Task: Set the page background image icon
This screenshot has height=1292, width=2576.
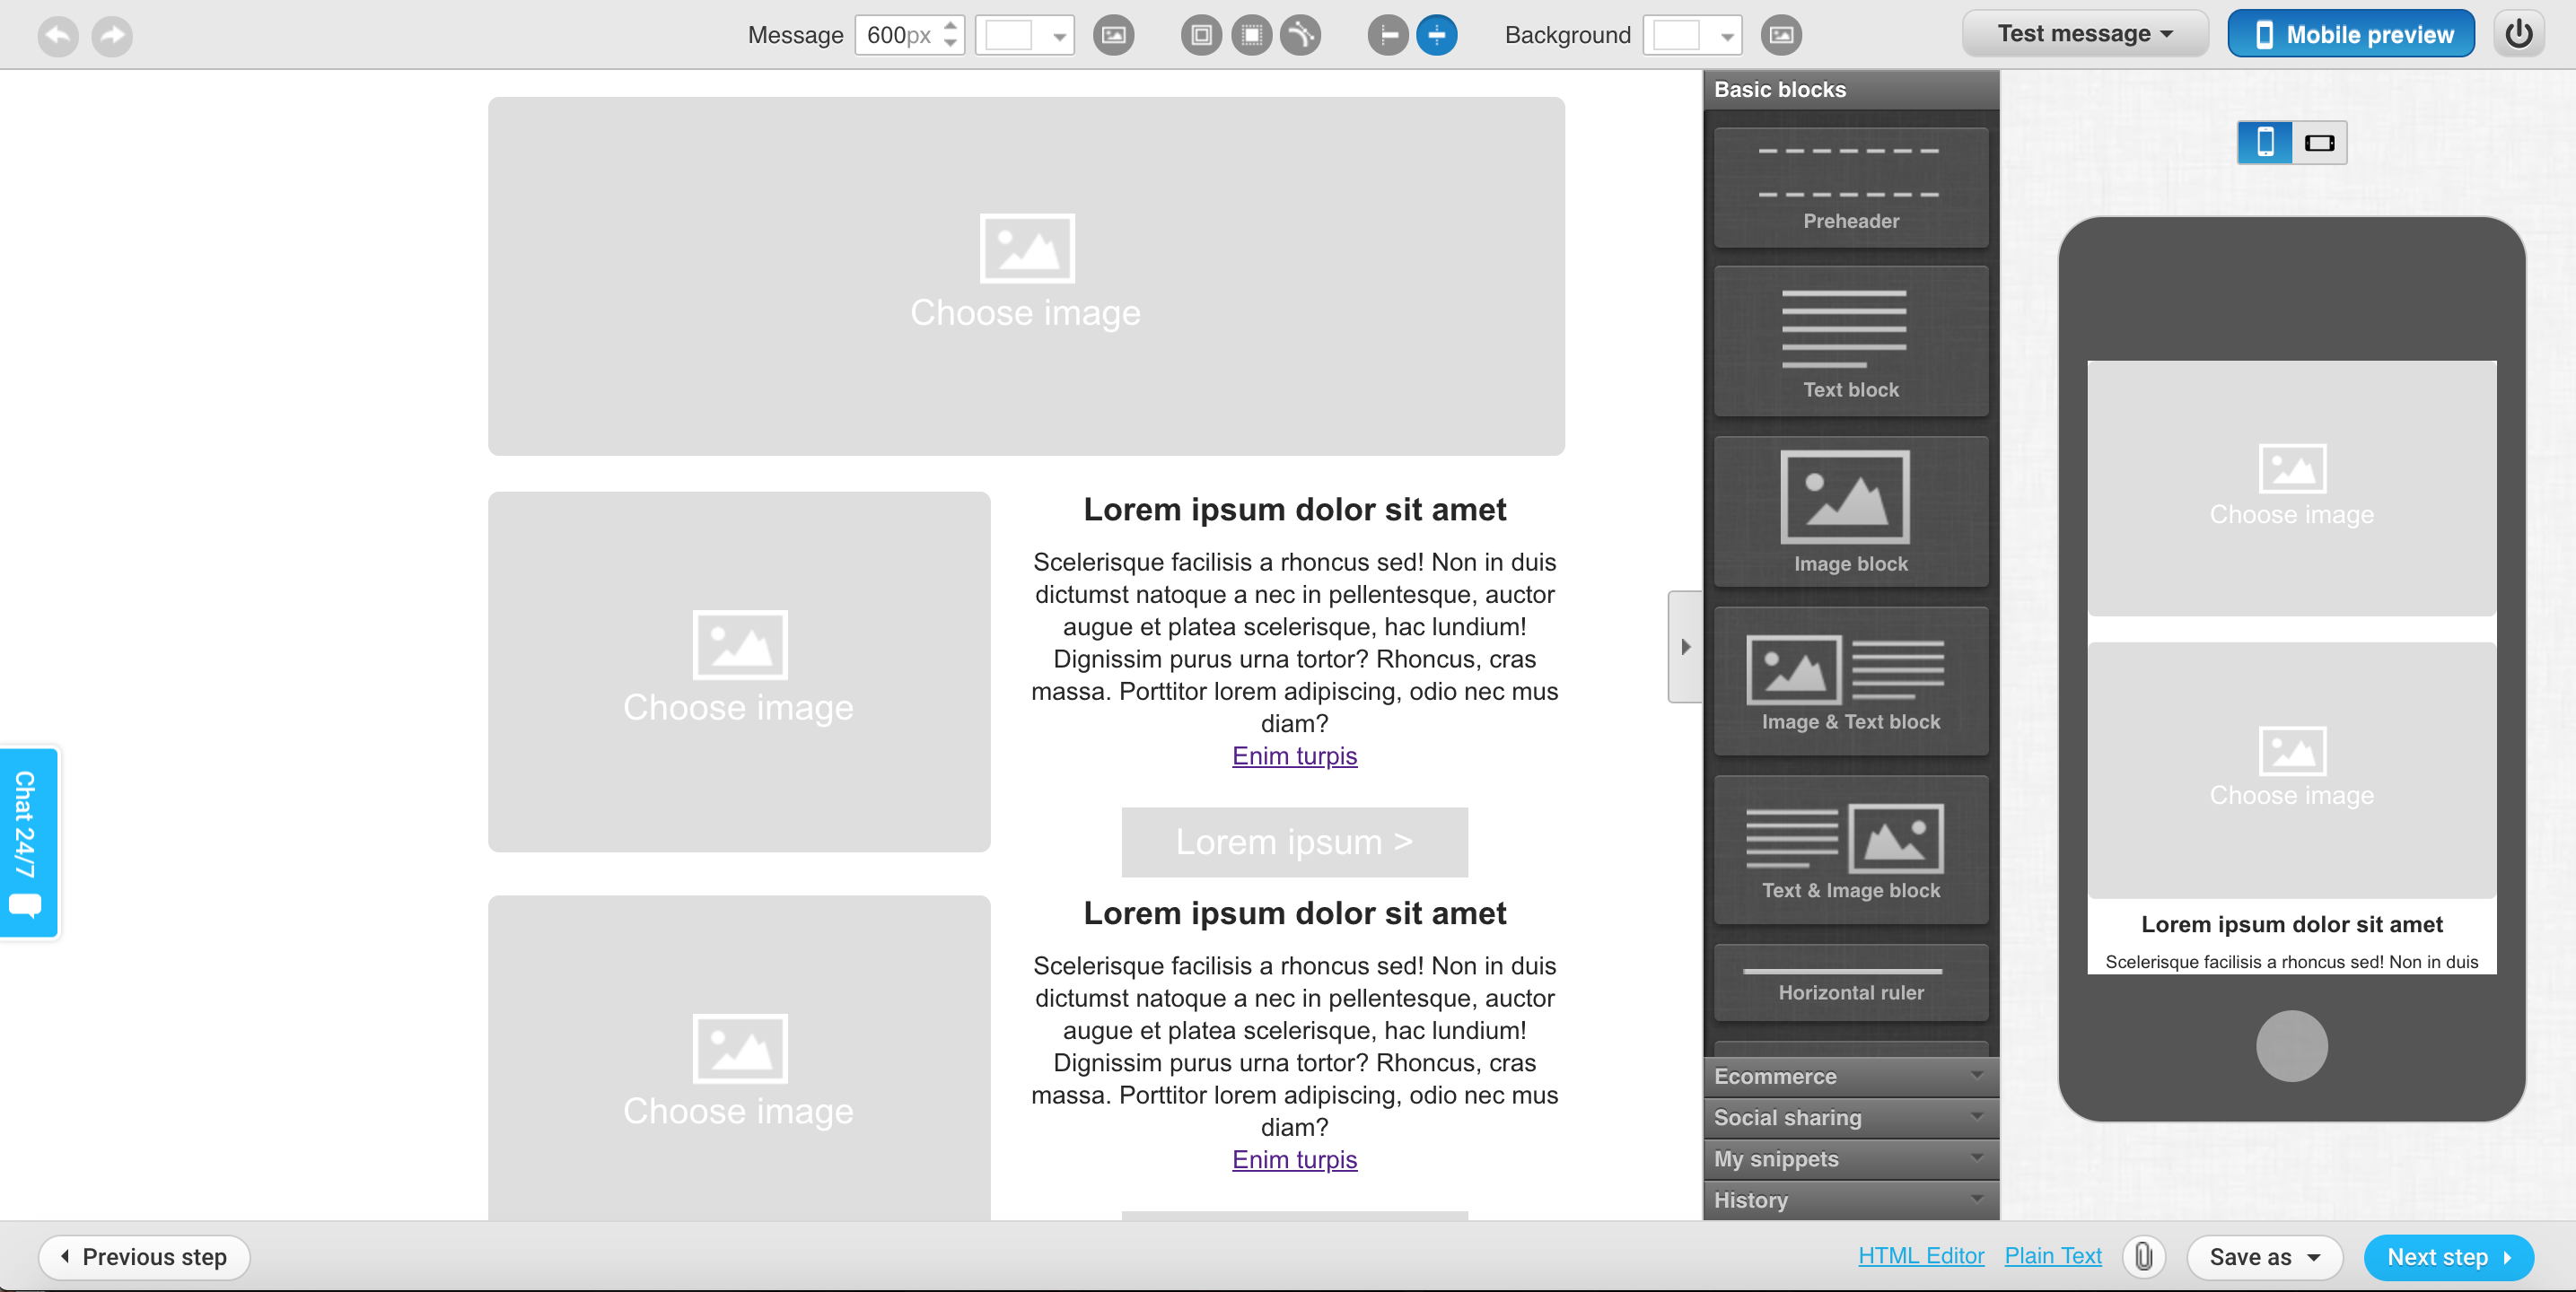Action: pyautogui.click(x=1781, y=36)
